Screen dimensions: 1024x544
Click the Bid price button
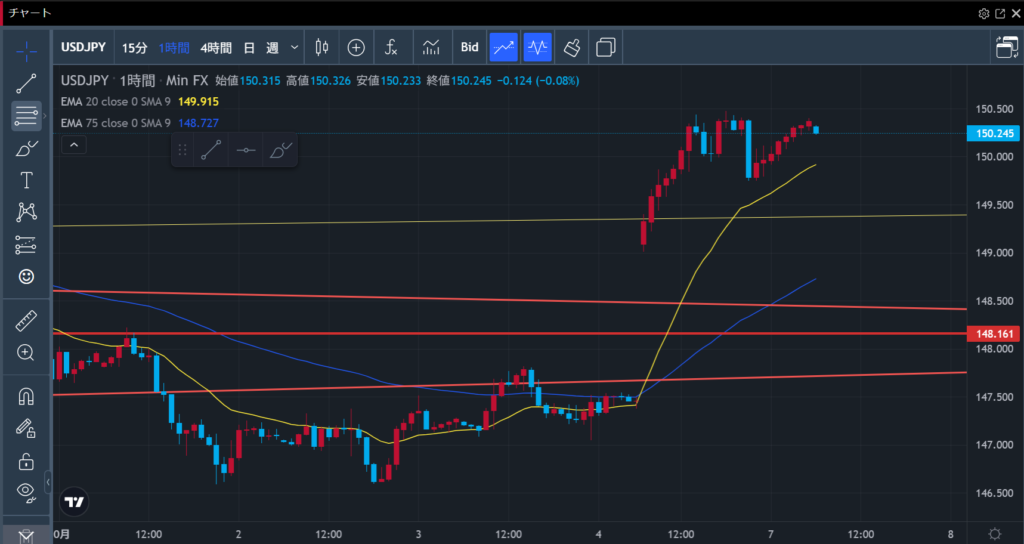pos(469,47)
